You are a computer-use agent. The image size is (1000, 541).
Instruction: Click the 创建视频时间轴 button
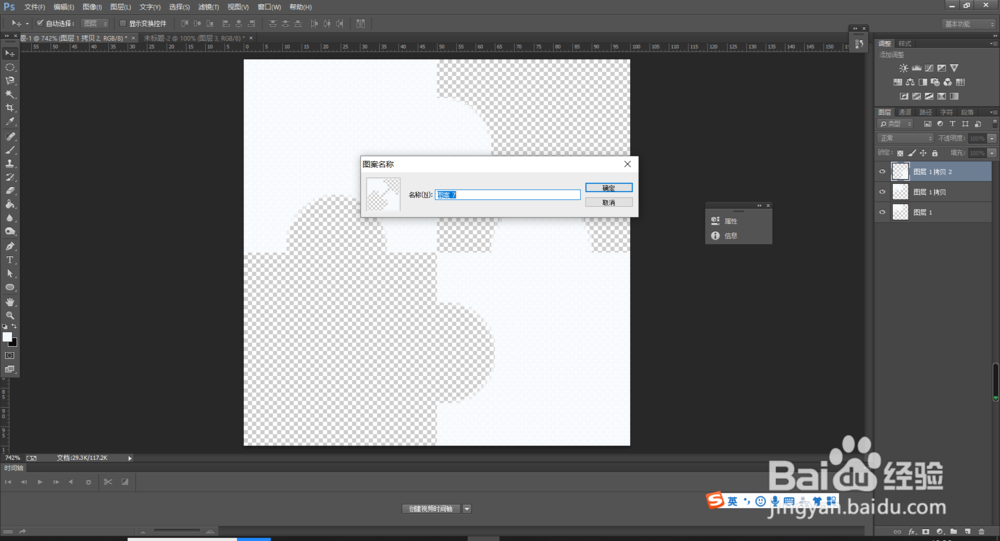(430, 508)
